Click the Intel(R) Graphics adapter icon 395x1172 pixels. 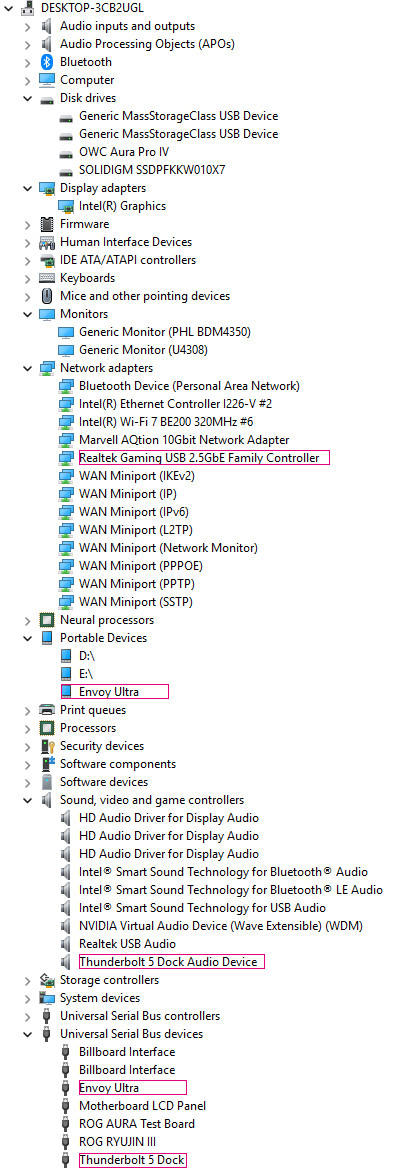coord(66,206)
